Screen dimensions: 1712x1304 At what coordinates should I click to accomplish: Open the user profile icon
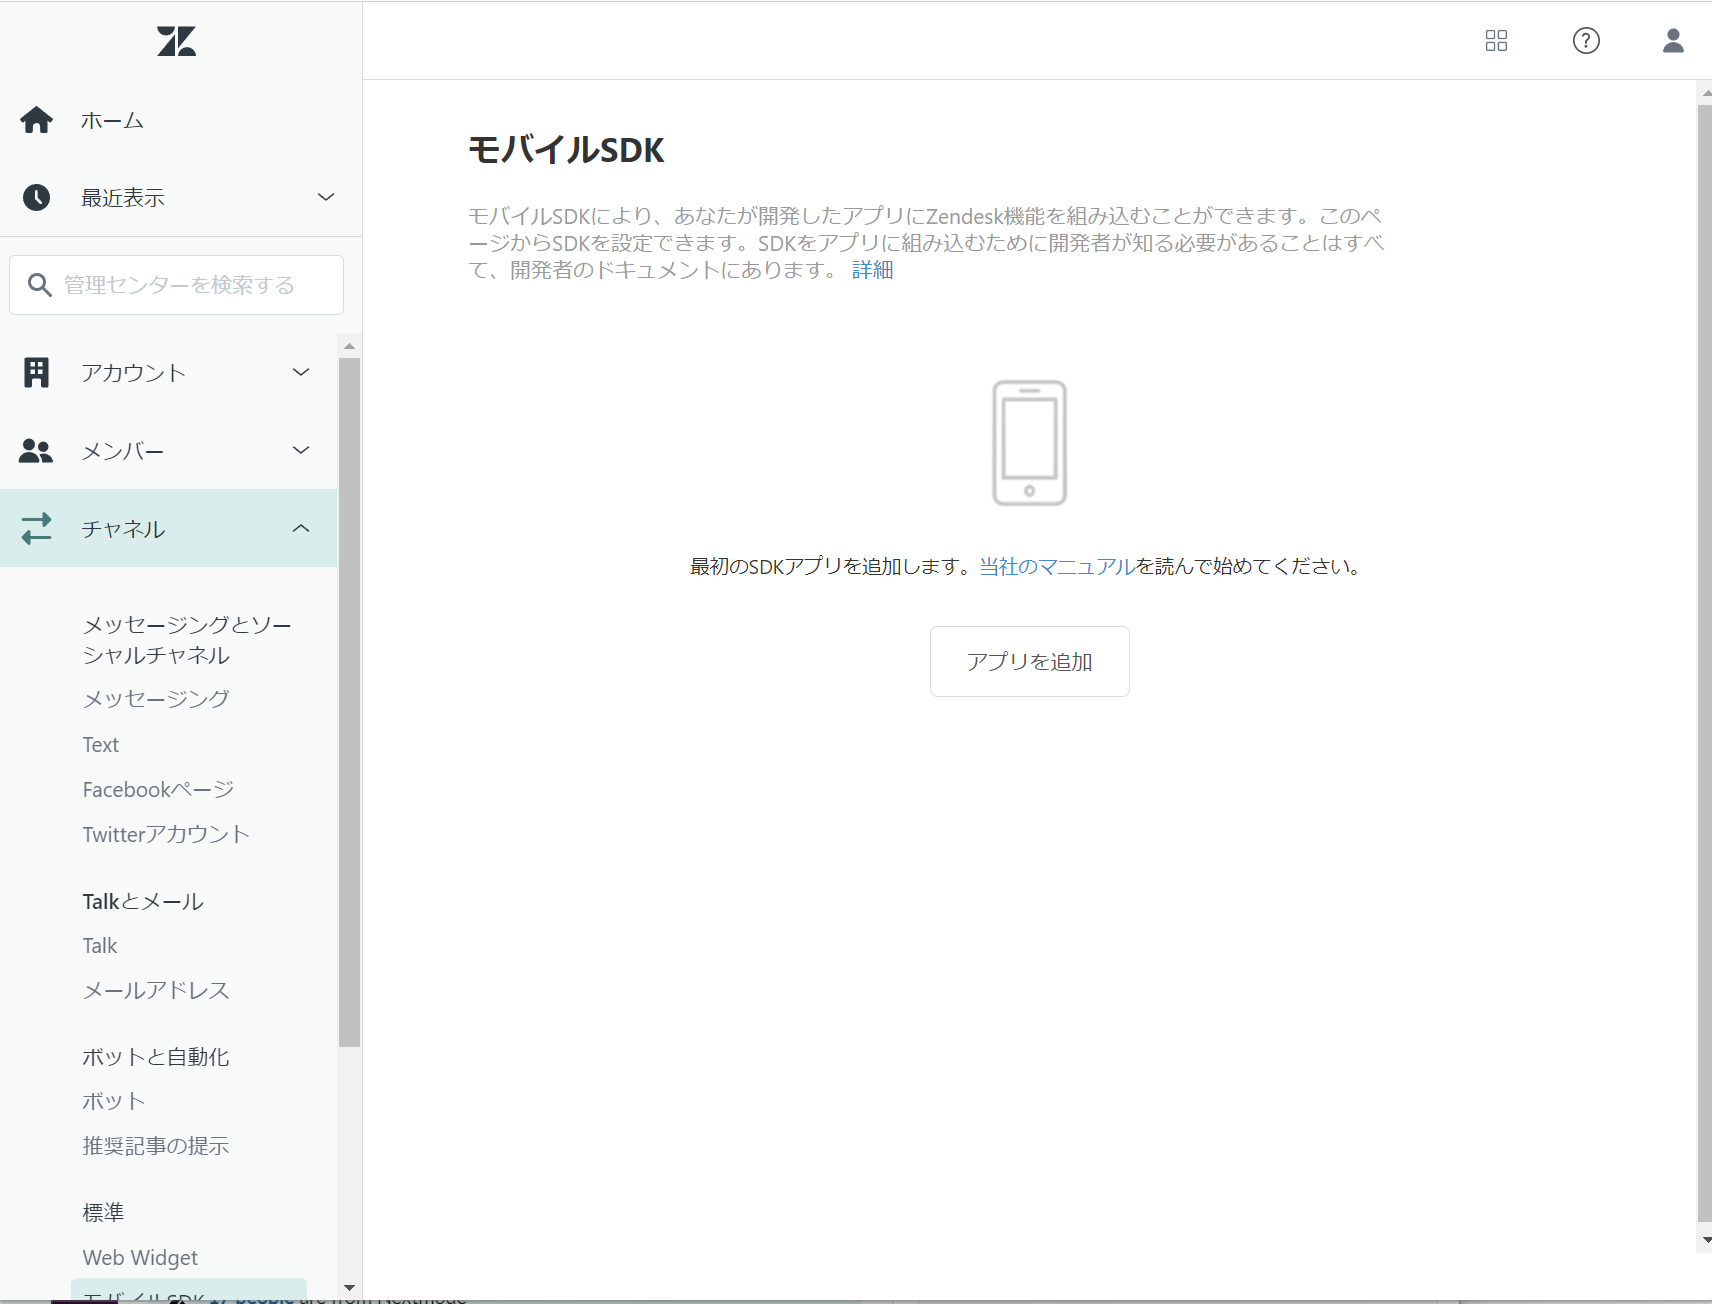point(1671,41)
